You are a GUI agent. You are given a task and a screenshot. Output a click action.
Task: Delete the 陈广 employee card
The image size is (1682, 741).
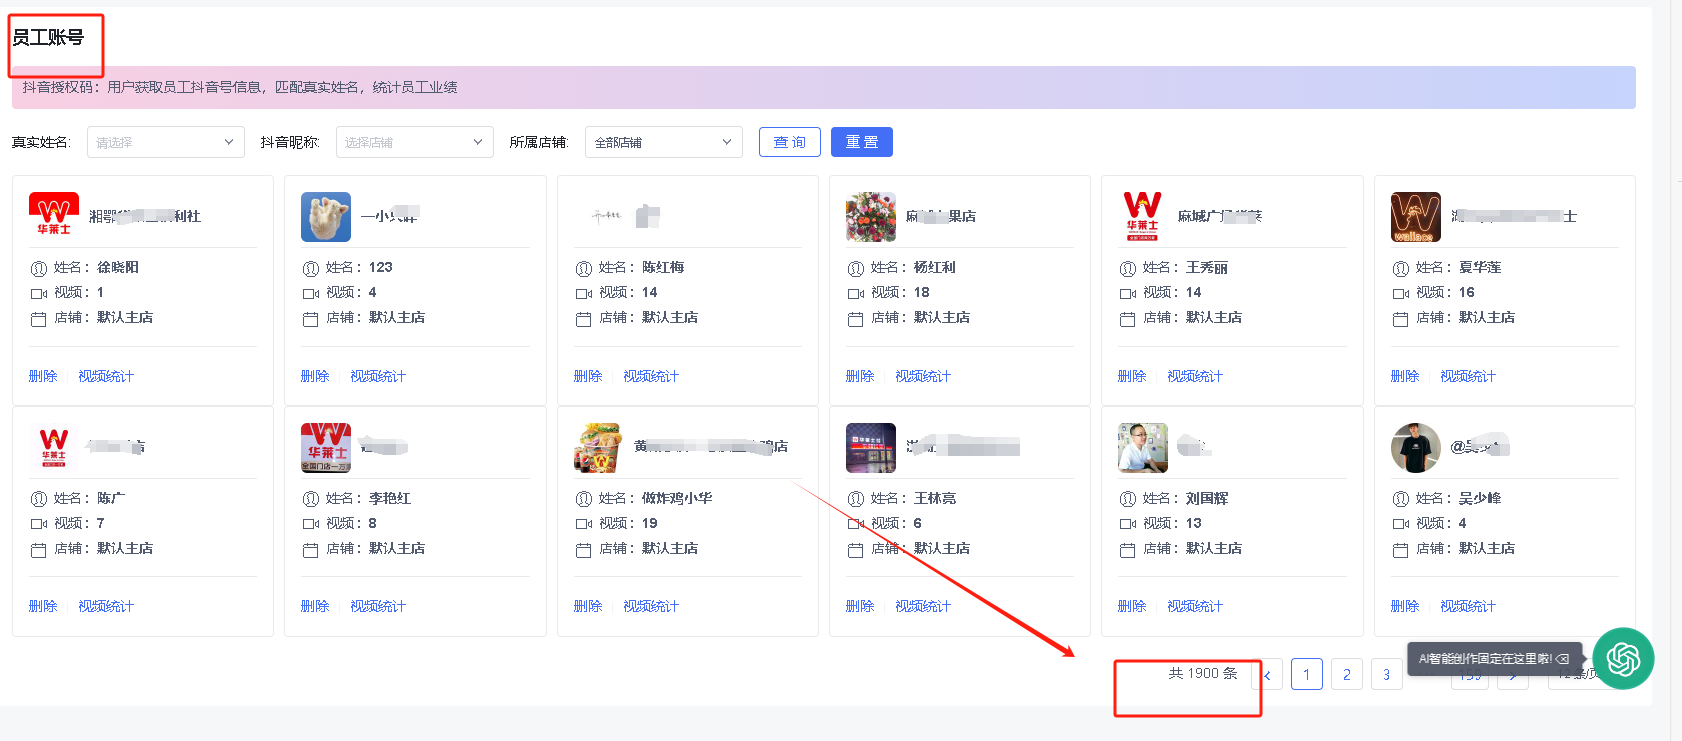(x=43, y=606)
